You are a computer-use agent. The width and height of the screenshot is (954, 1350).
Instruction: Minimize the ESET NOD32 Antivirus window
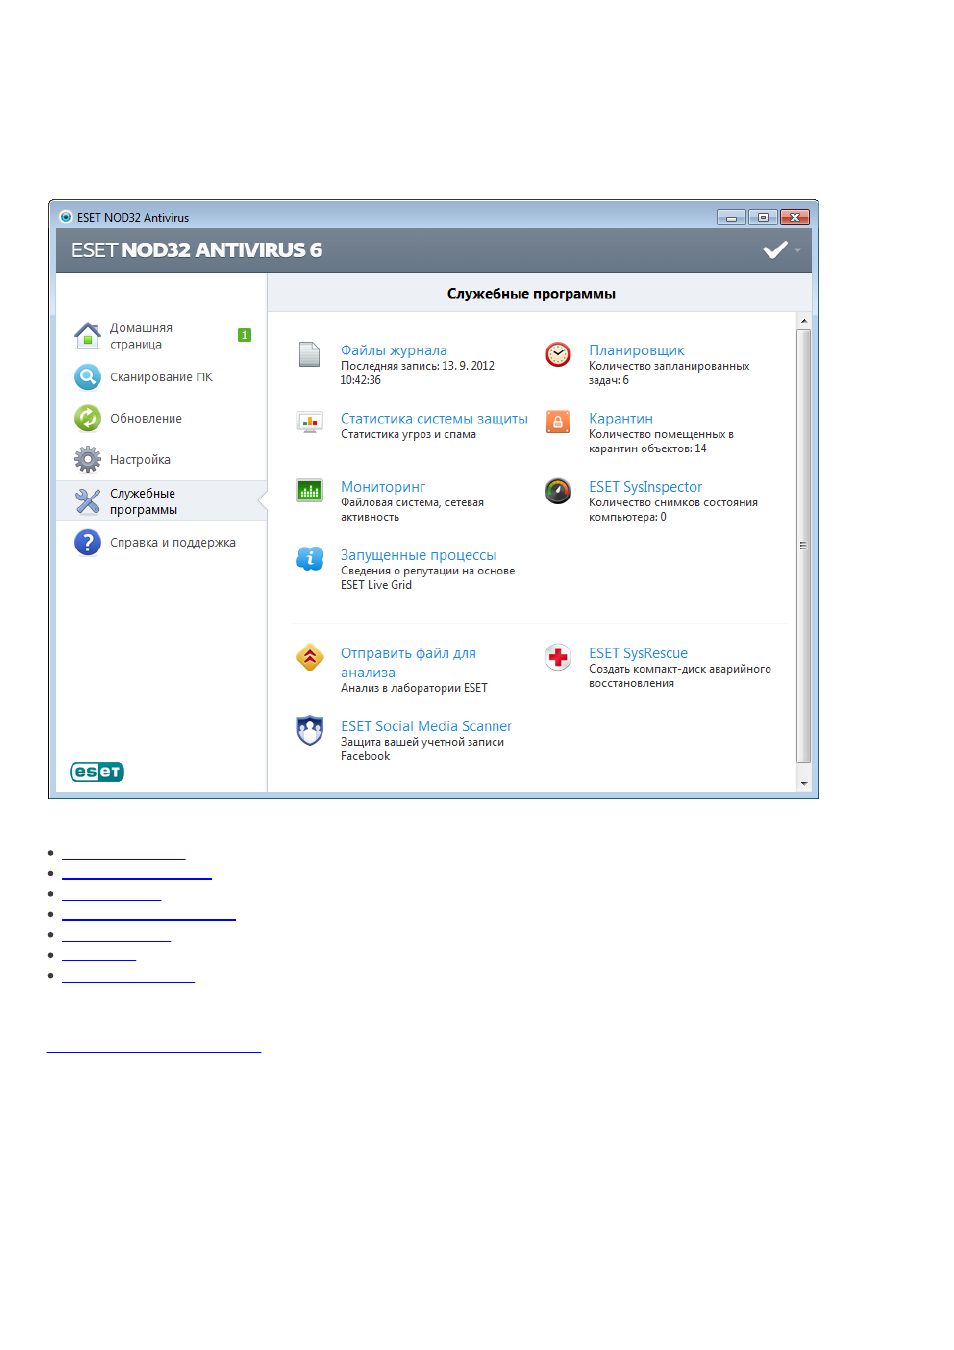[x=731, y=217]
